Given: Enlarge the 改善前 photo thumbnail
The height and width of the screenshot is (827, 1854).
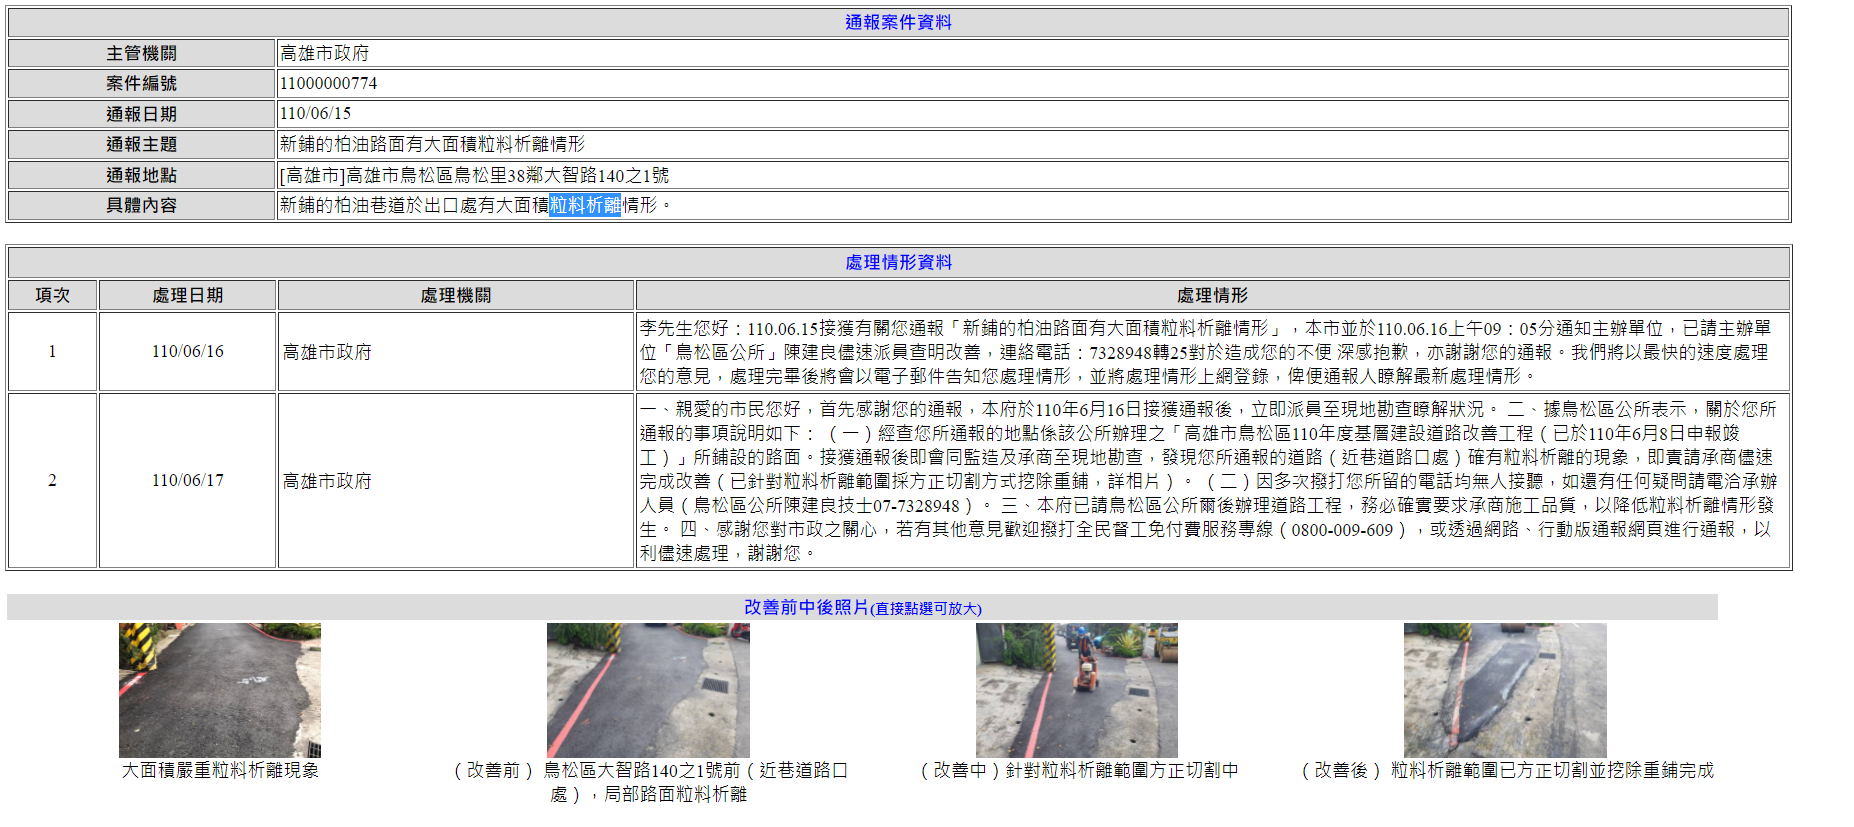Looking at the screenshot, I should [x=648, y=690].
